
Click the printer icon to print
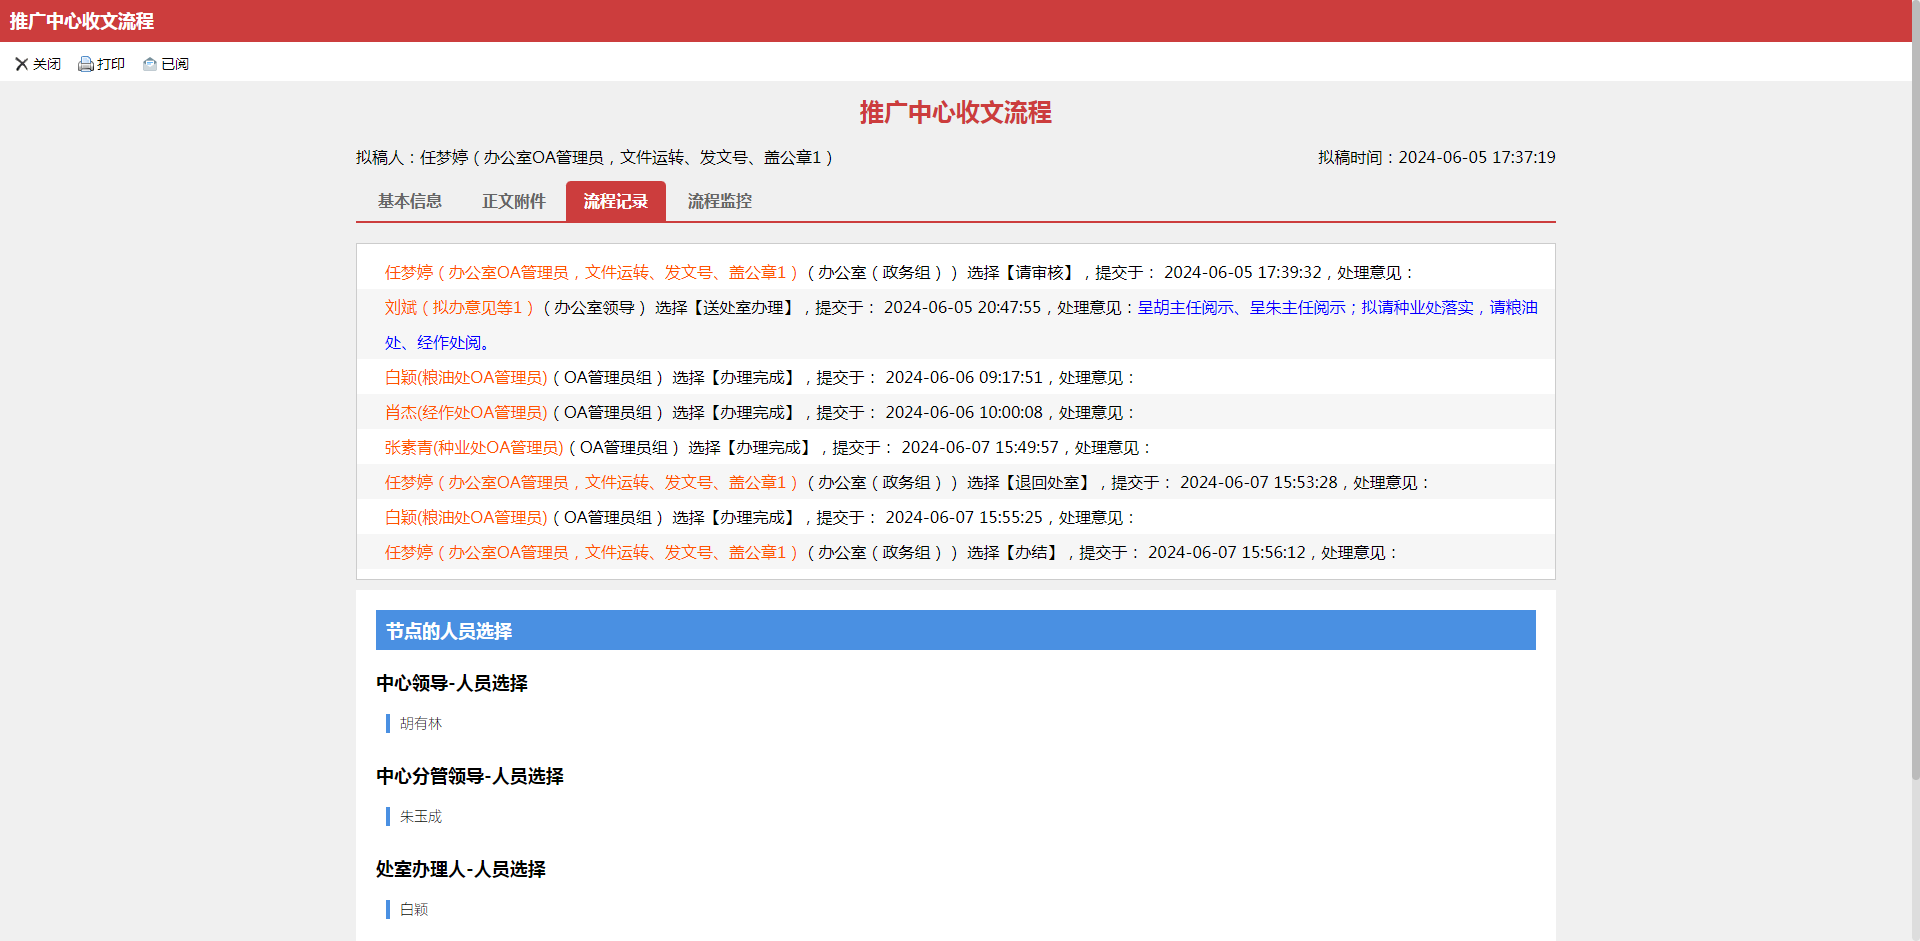(86, 64)
